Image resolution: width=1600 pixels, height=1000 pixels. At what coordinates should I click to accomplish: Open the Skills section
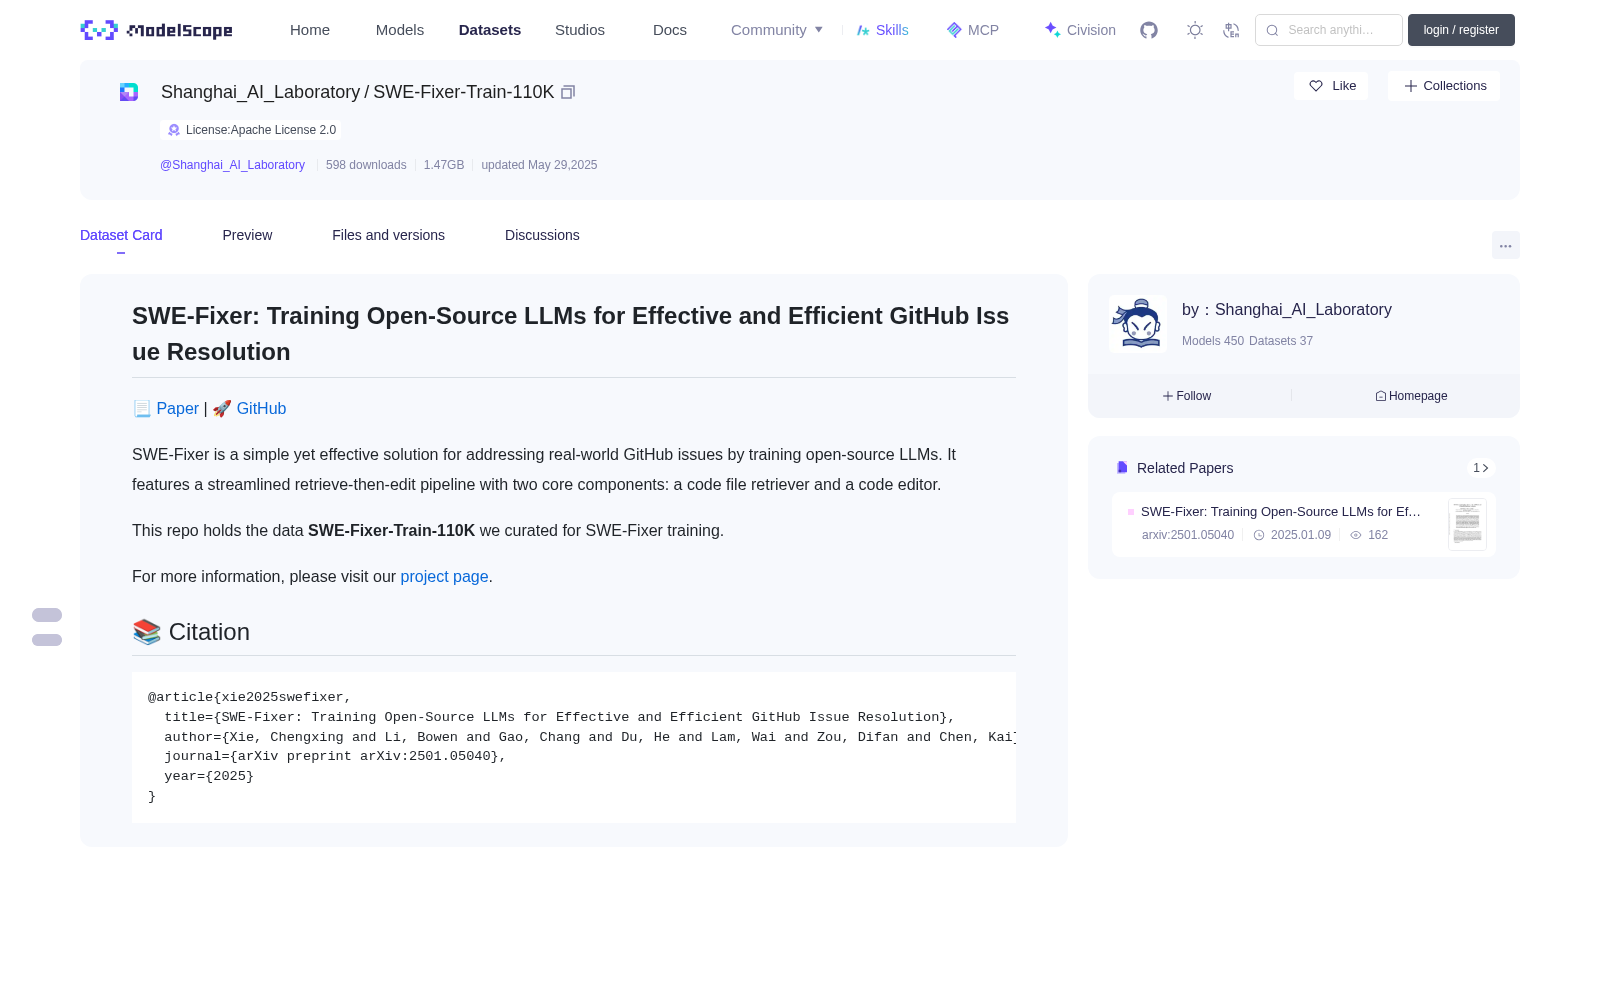[x=882, y=30]
